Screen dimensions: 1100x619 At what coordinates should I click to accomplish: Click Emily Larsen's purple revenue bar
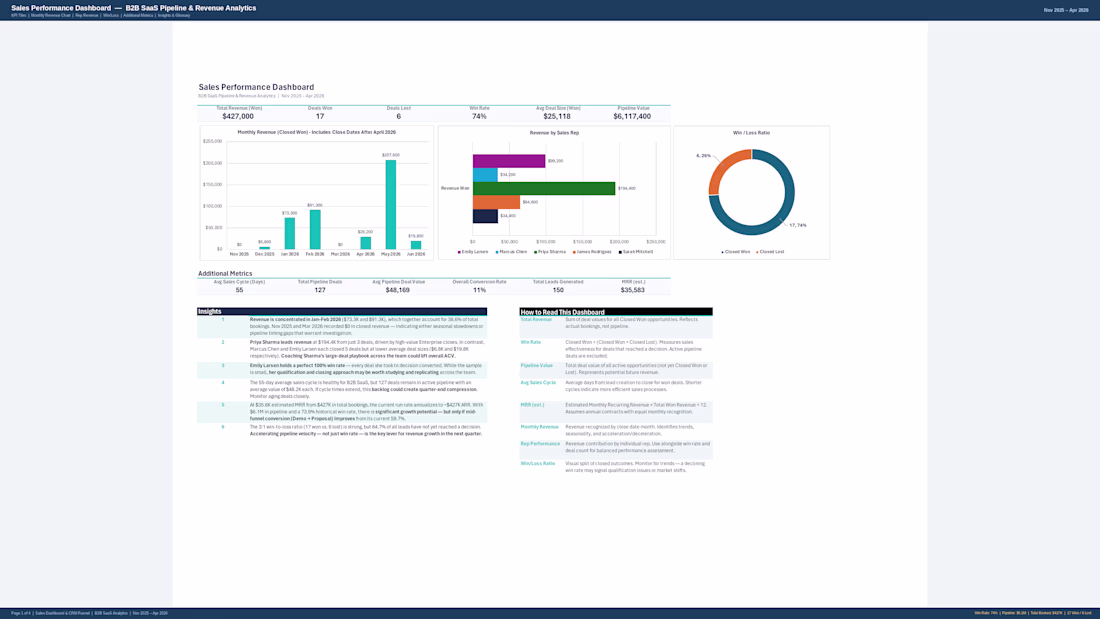[x=509, y=161]
